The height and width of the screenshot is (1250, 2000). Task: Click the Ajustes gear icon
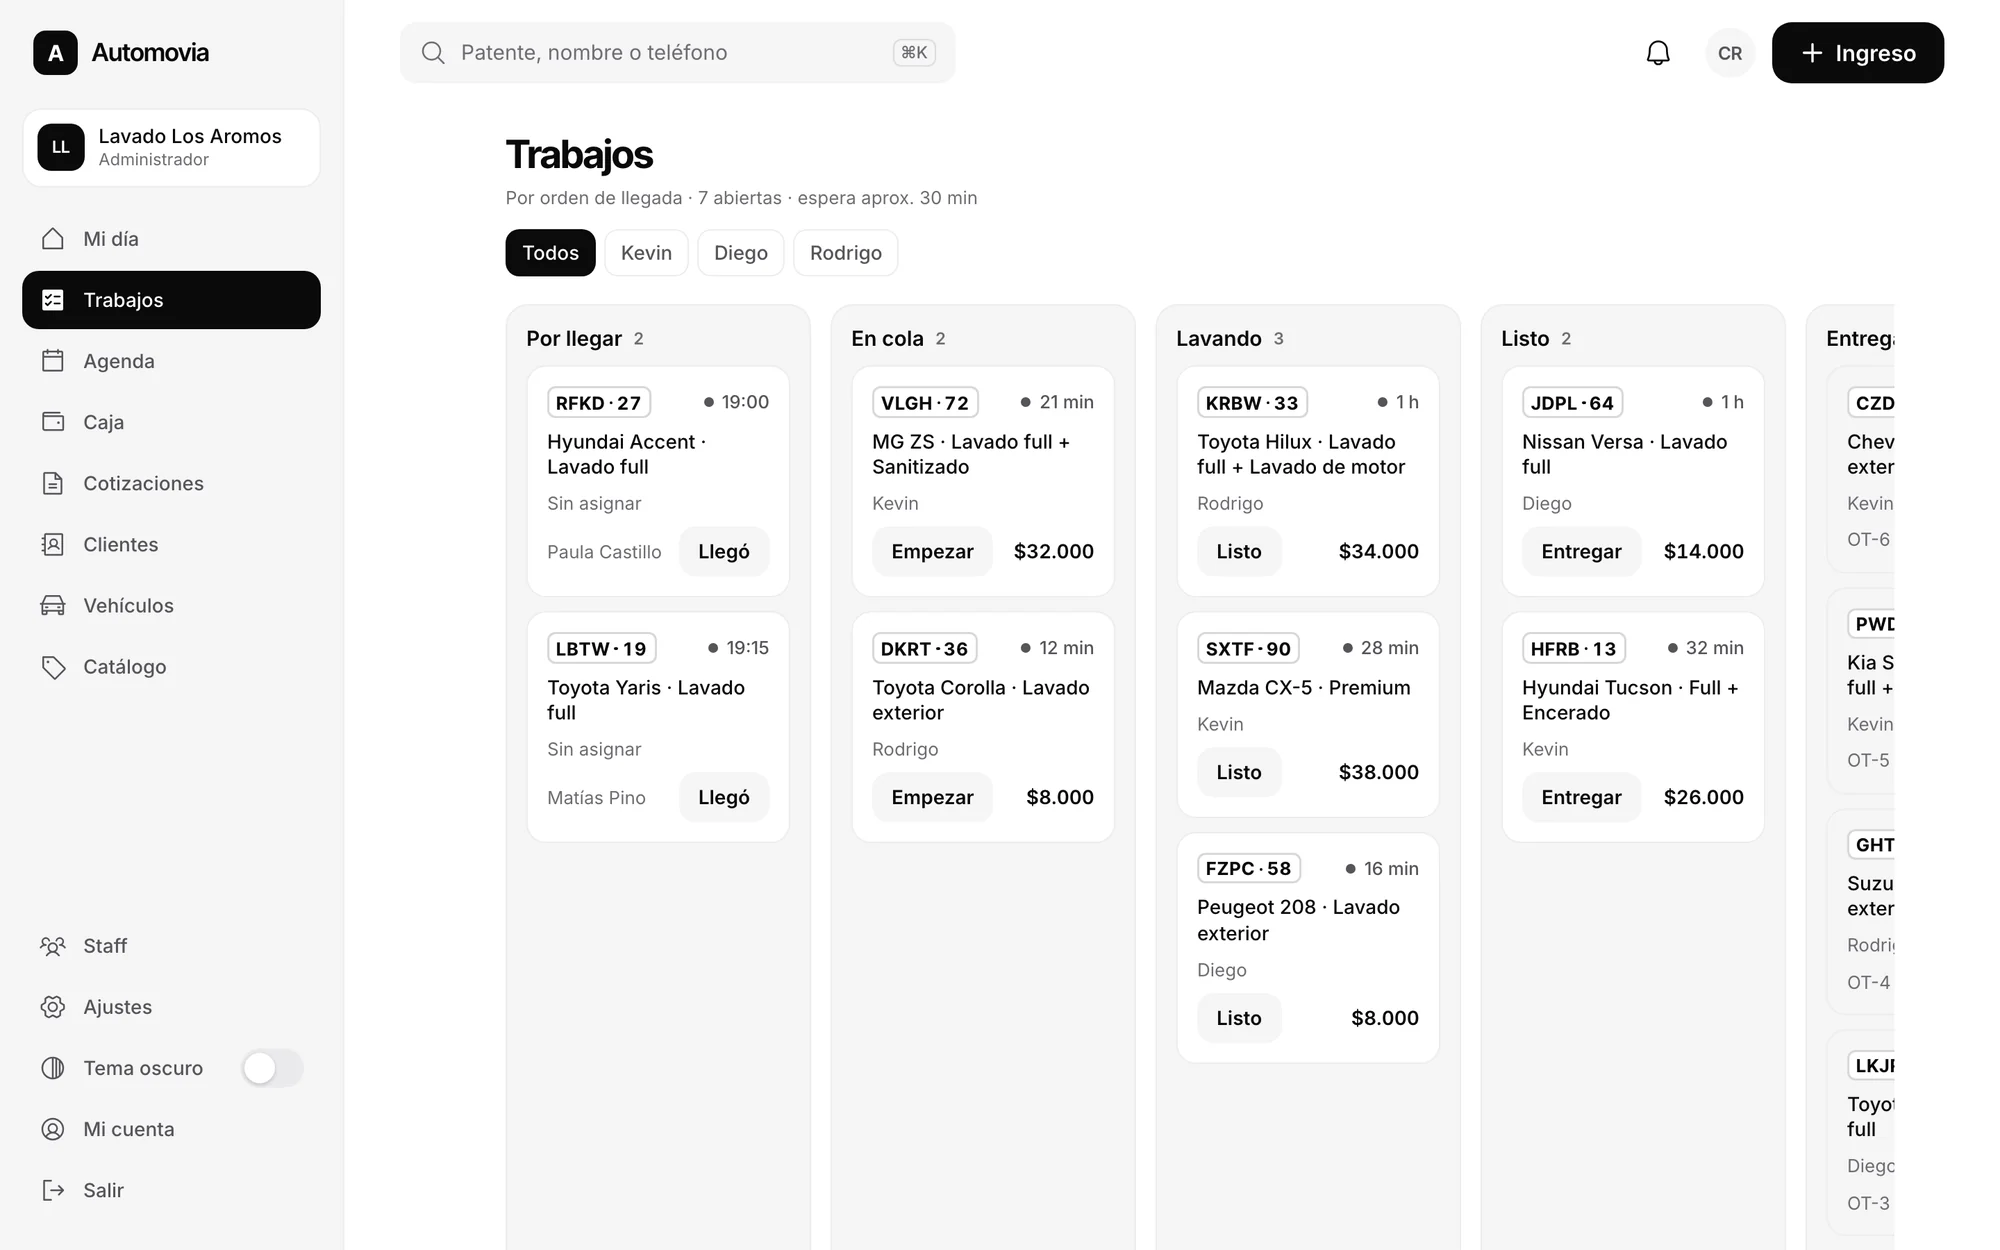pyautogui.click(x=53, y=1007)
